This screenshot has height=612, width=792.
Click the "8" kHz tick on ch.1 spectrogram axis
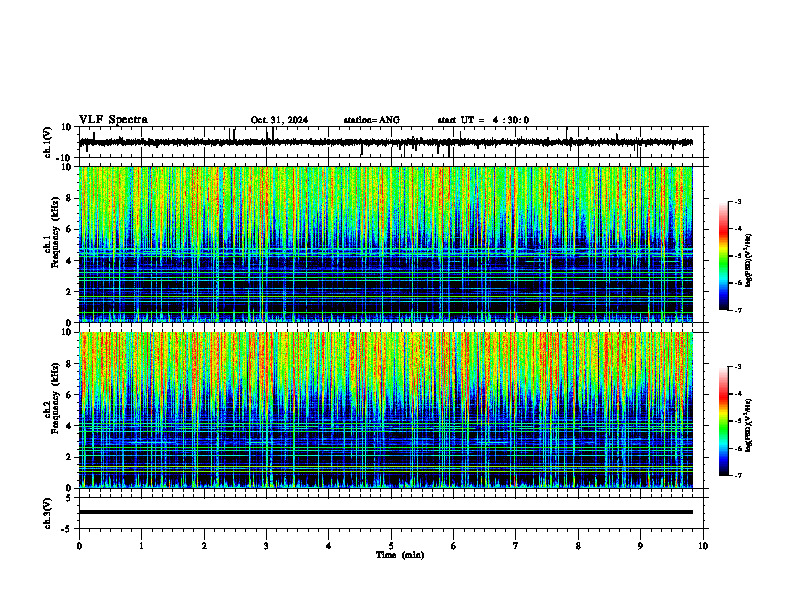70,198
